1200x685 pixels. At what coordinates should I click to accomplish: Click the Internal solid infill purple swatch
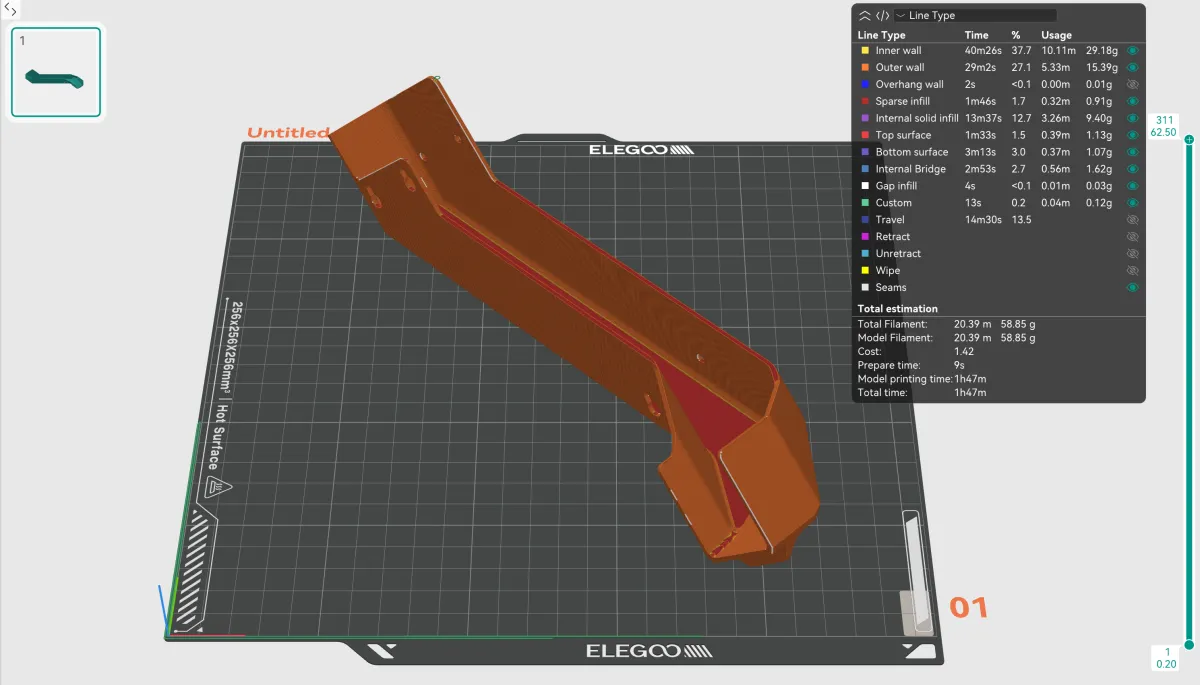(x=864, y=118)
